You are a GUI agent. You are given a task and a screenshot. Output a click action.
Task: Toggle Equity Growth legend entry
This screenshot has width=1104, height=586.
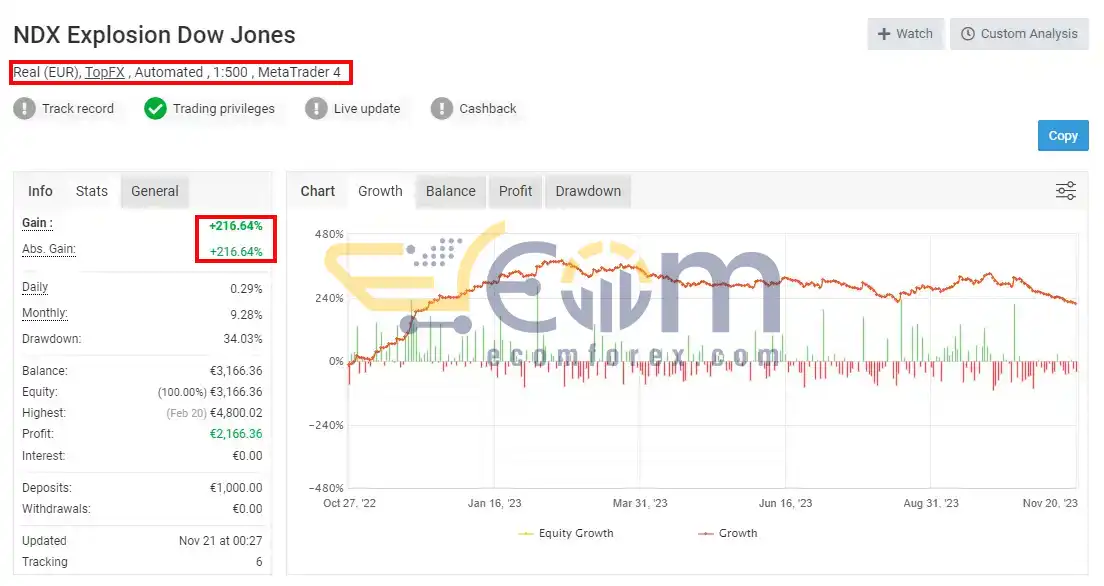(566, 533)
